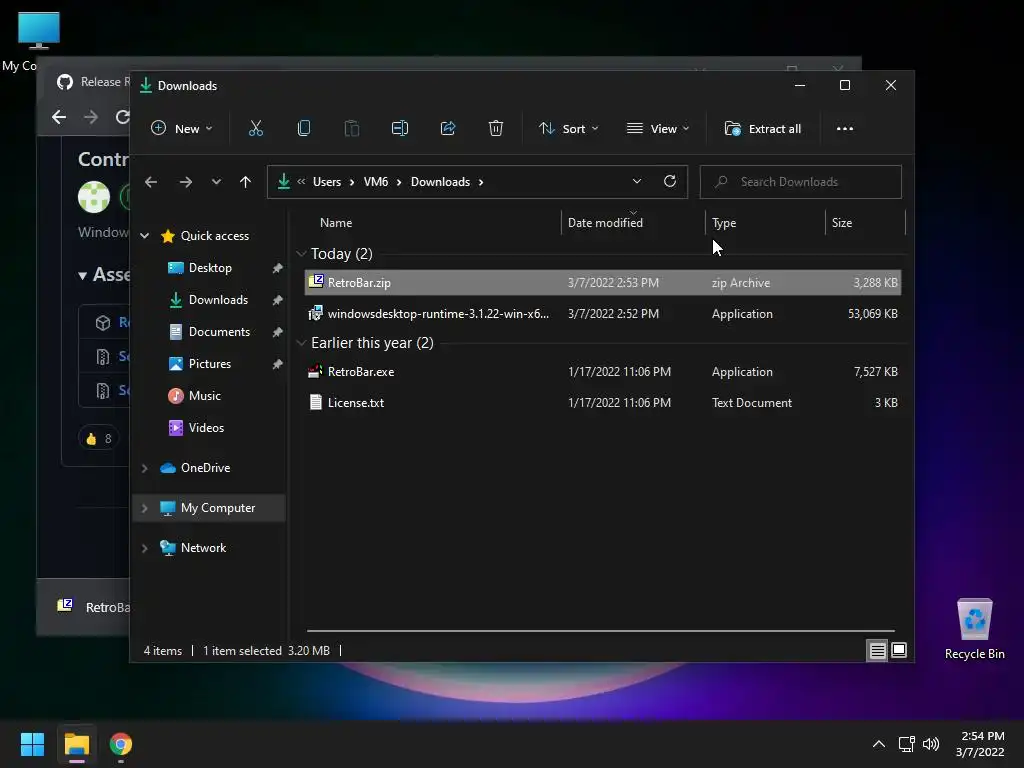The image size is (1024, 768).
Task: Go up one folder level
Action: click(245, 182)
